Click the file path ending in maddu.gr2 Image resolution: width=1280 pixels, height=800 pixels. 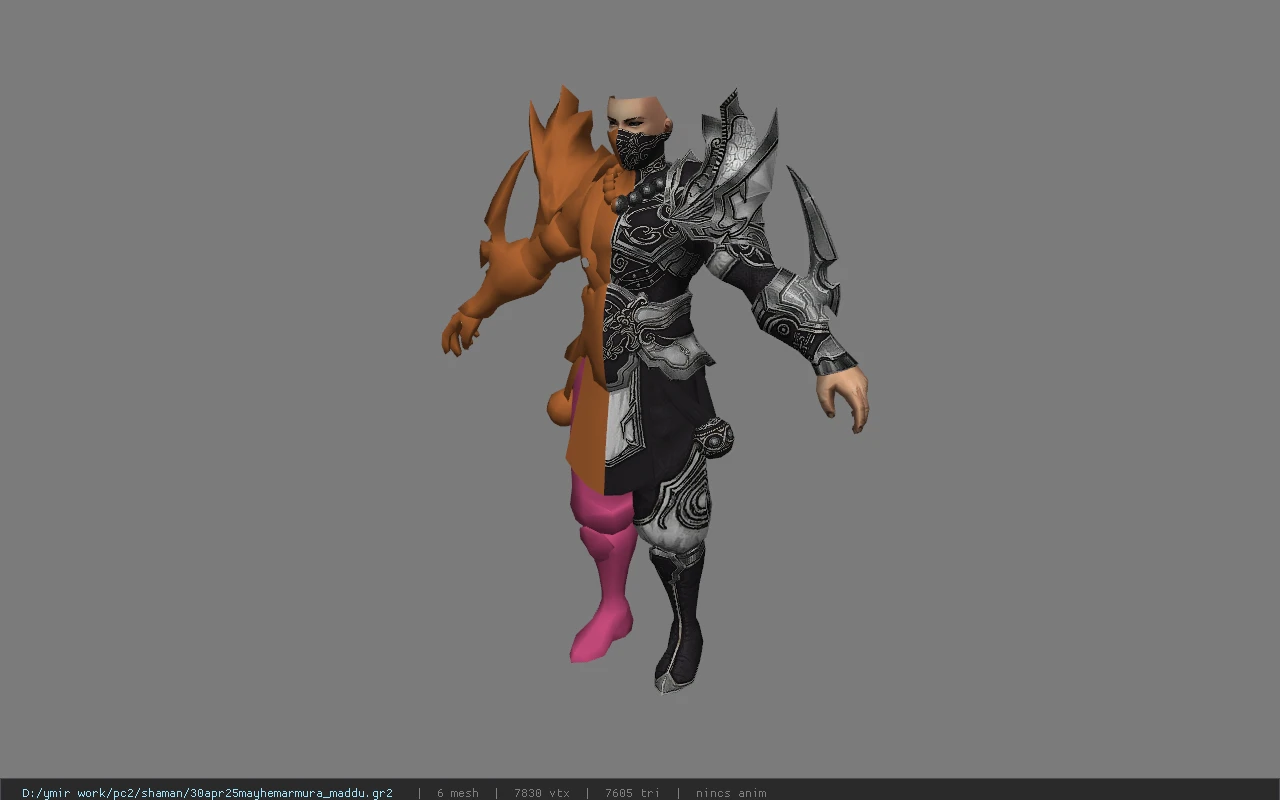tap(207, 793)
